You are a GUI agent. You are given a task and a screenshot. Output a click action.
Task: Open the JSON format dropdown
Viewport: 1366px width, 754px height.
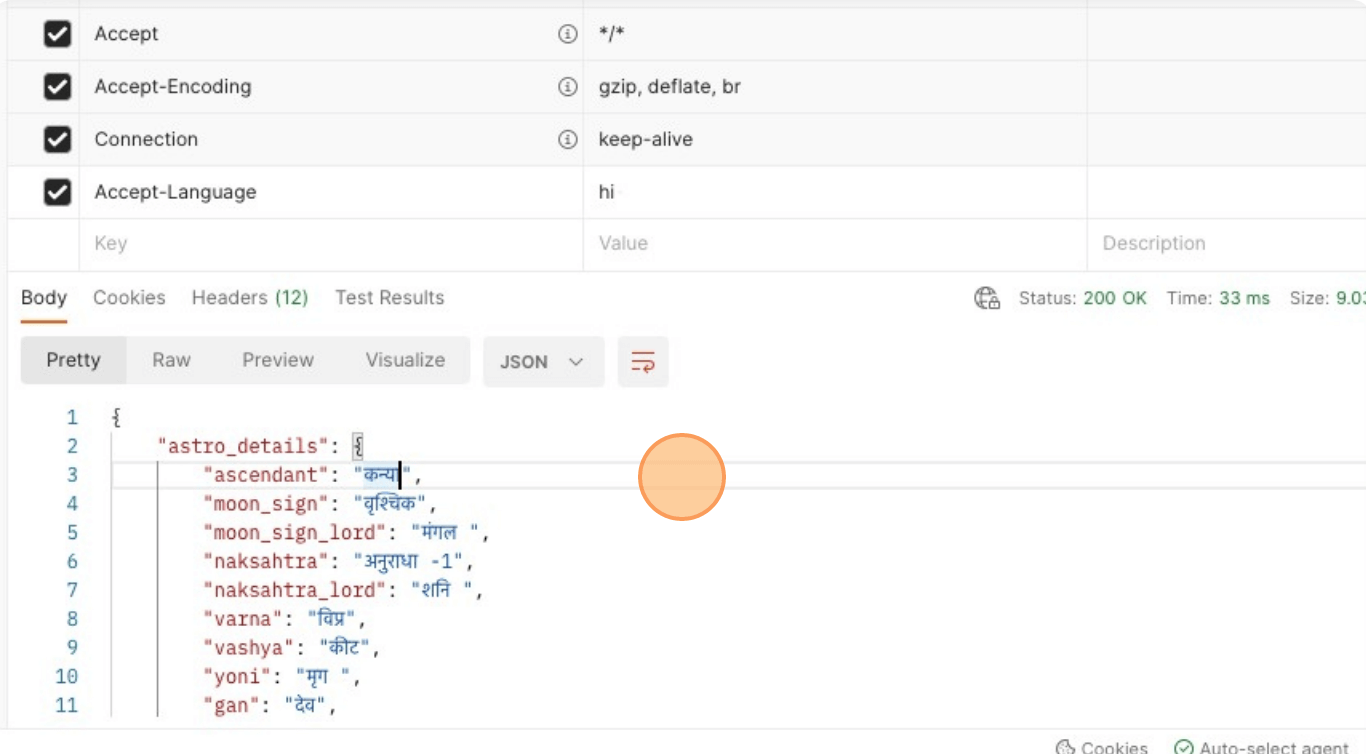[x=543, y=362]
